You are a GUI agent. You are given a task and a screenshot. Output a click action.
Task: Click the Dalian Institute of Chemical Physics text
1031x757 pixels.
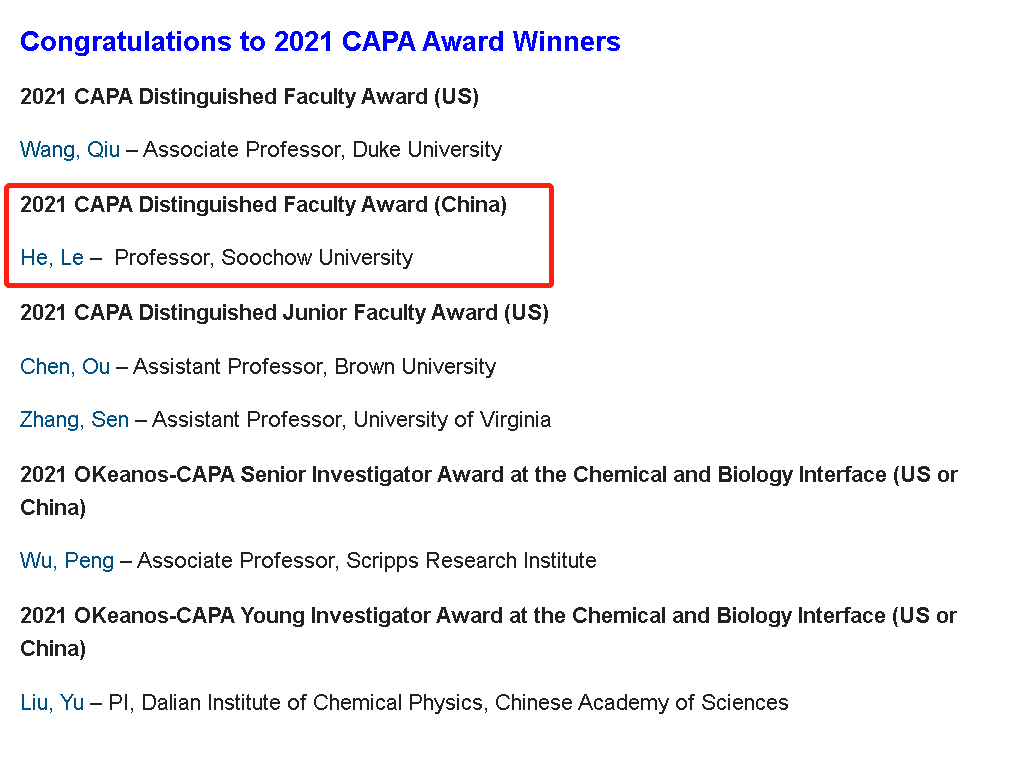click(314, 702)
